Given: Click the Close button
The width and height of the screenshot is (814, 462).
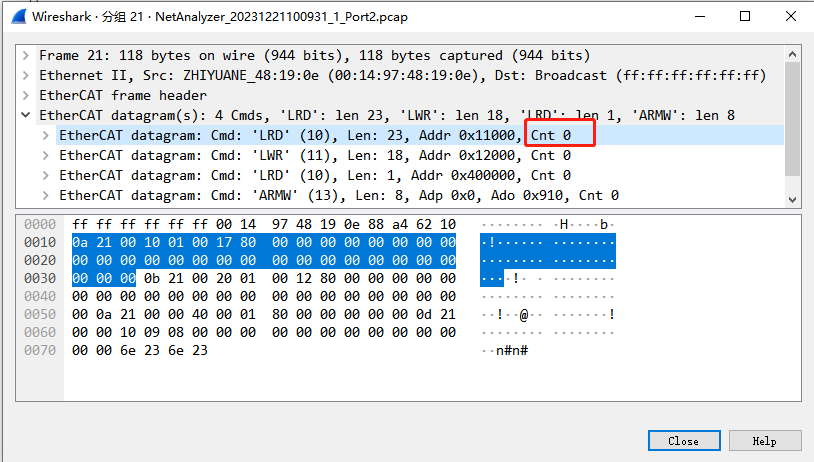Looking at the screenshot, I should (x=684, y=441).
